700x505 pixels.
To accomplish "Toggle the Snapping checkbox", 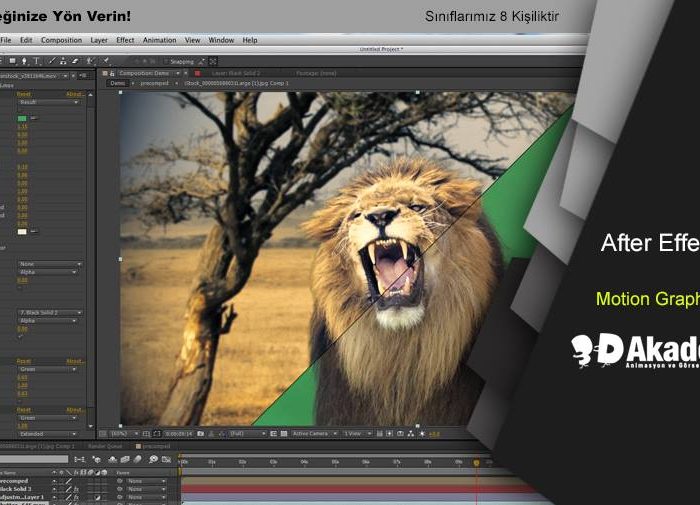I will click(x=166, y=62).
